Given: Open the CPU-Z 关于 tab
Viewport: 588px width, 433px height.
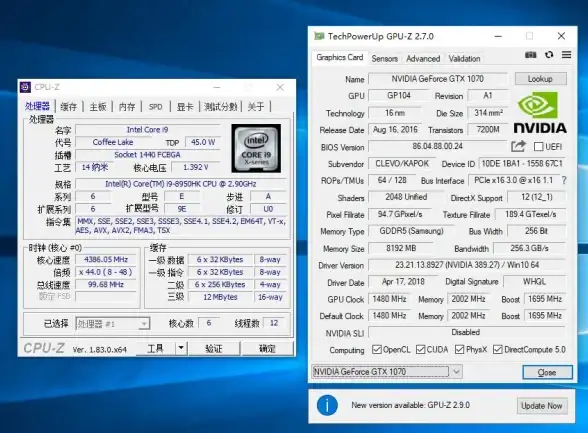Looking at the screenshot, I should pos(256,107).
